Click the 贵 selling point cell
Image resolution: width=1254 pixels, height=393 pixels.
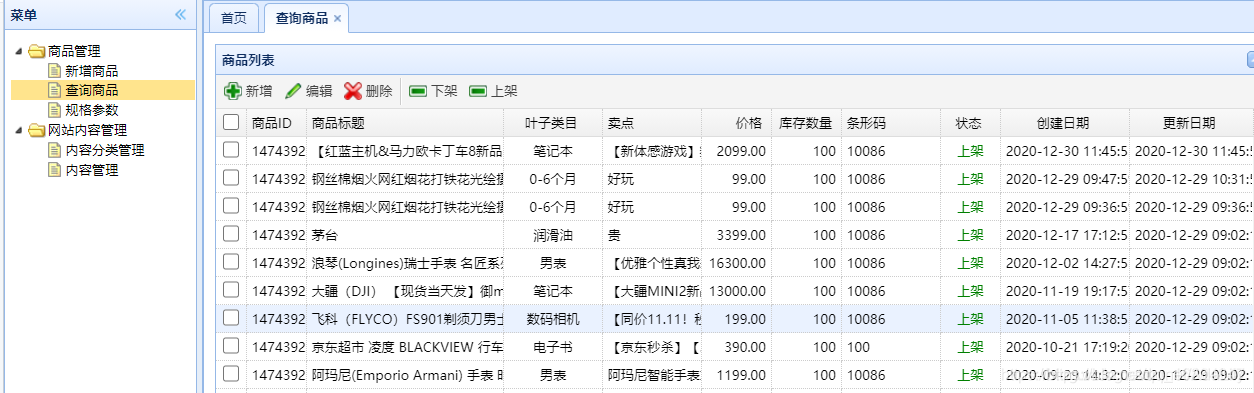click(x=652, y=235)
